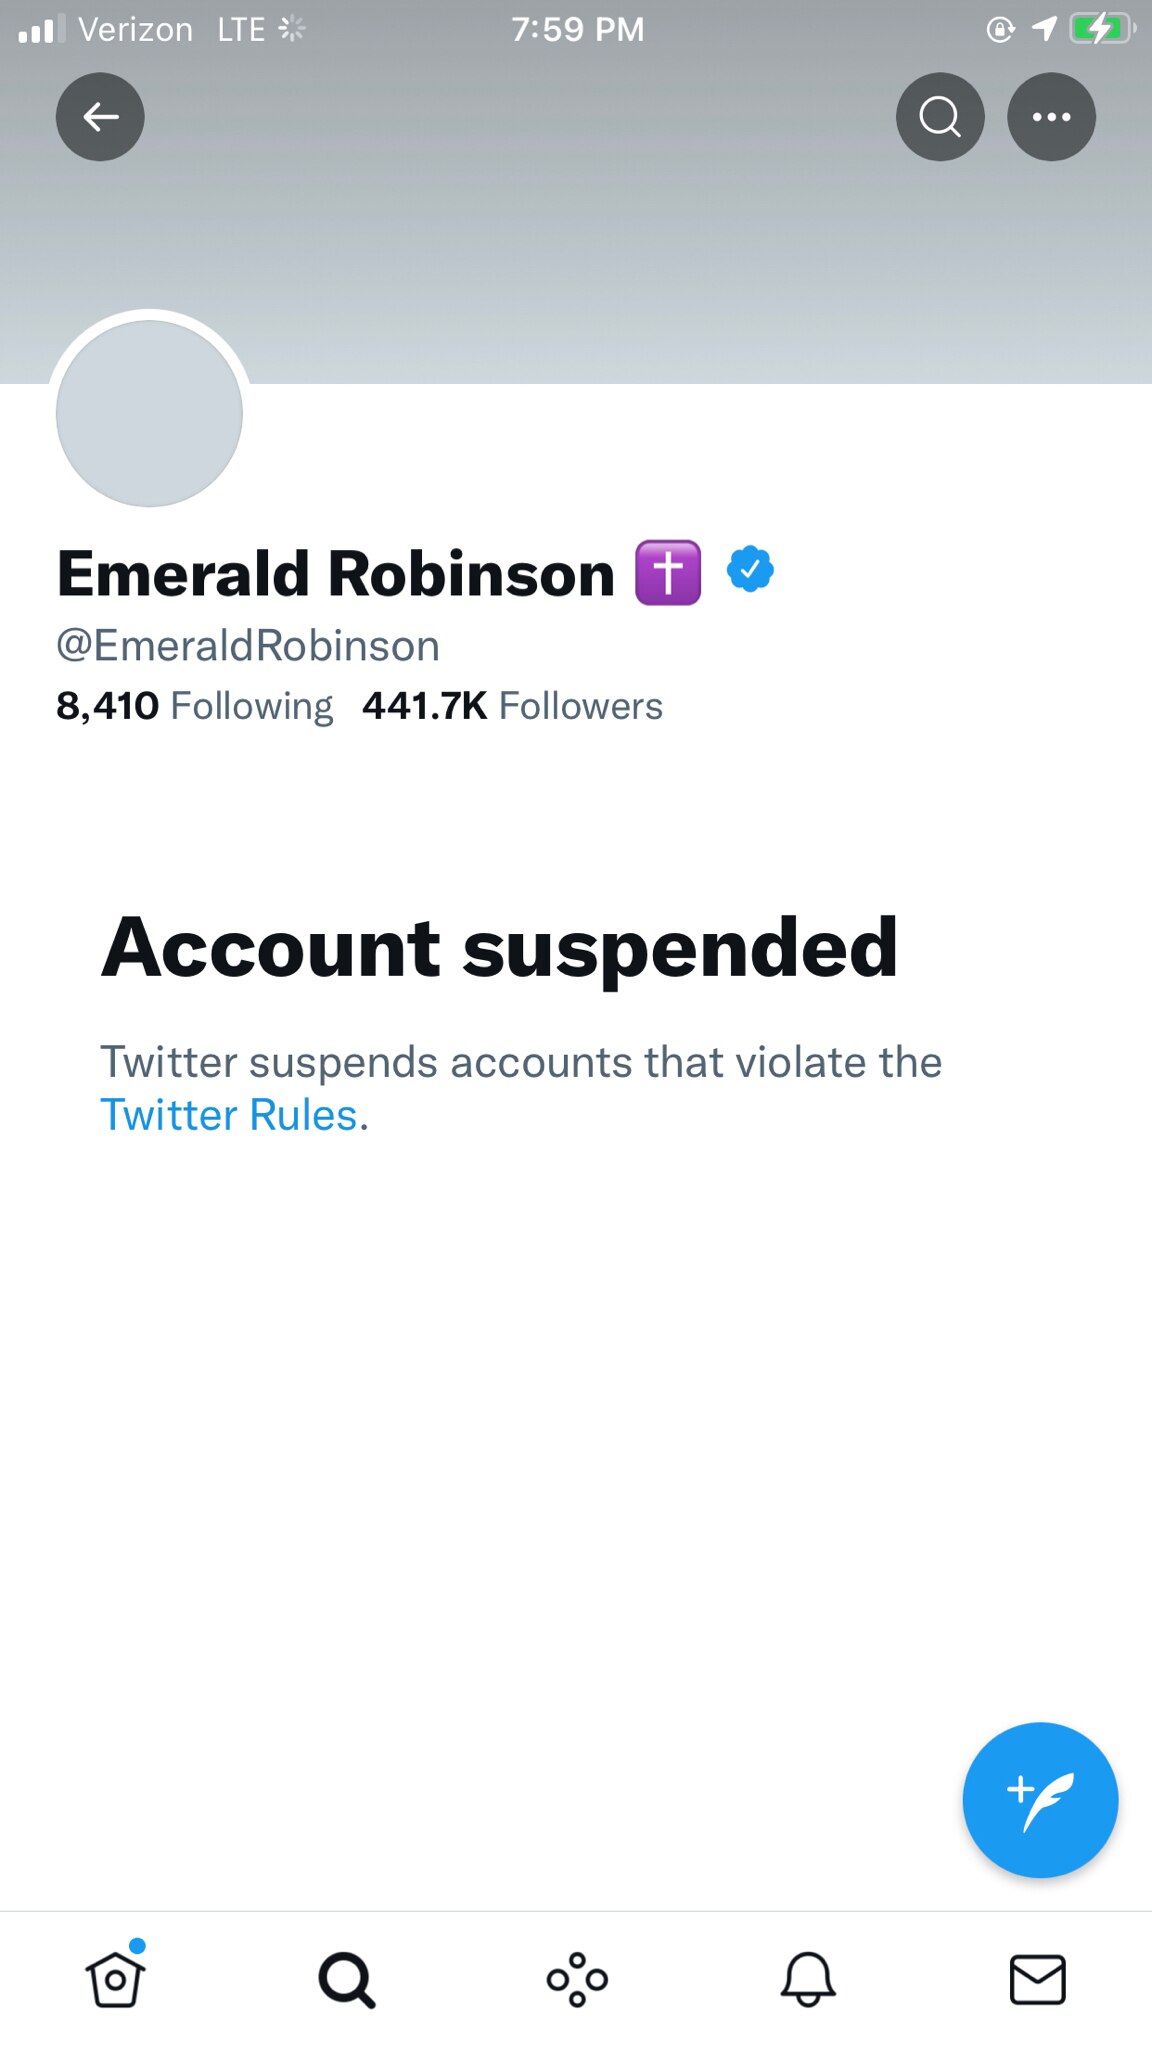Tap the Emerald Robinson display name
Viewport: 1152px width, 2048px height.
335,572
